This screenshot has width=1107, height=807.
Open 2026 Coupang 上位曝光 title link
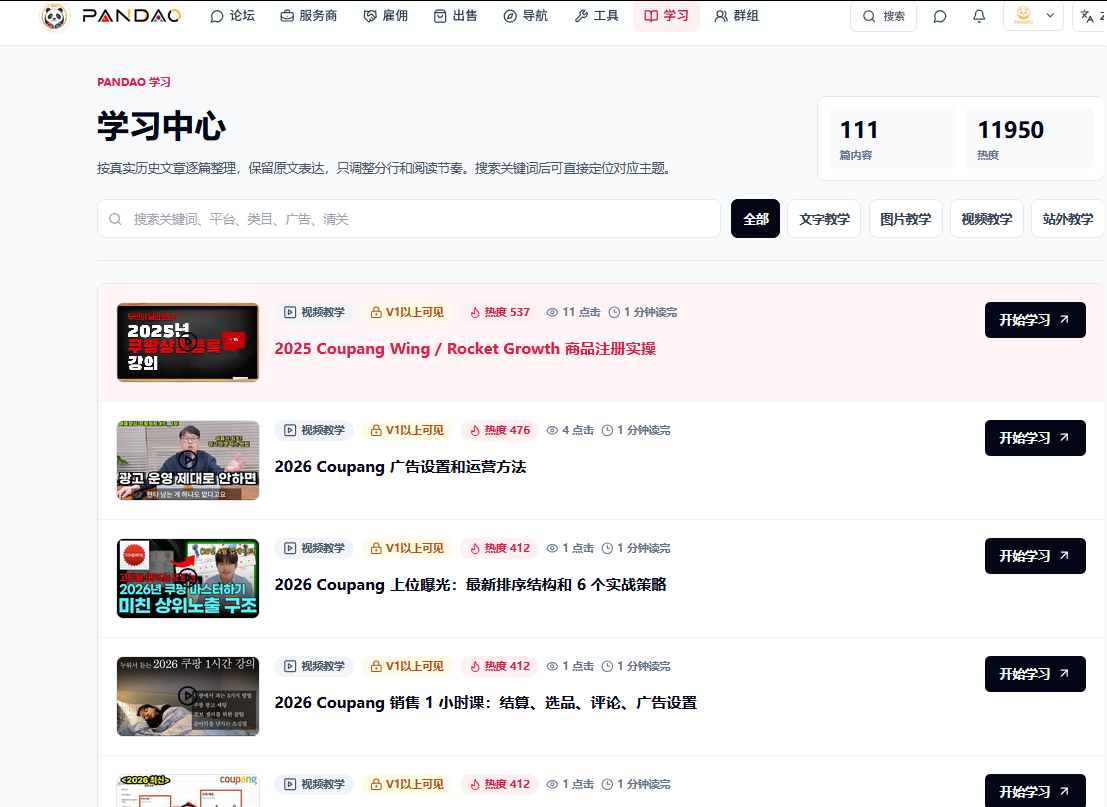[x=470, y=585]
